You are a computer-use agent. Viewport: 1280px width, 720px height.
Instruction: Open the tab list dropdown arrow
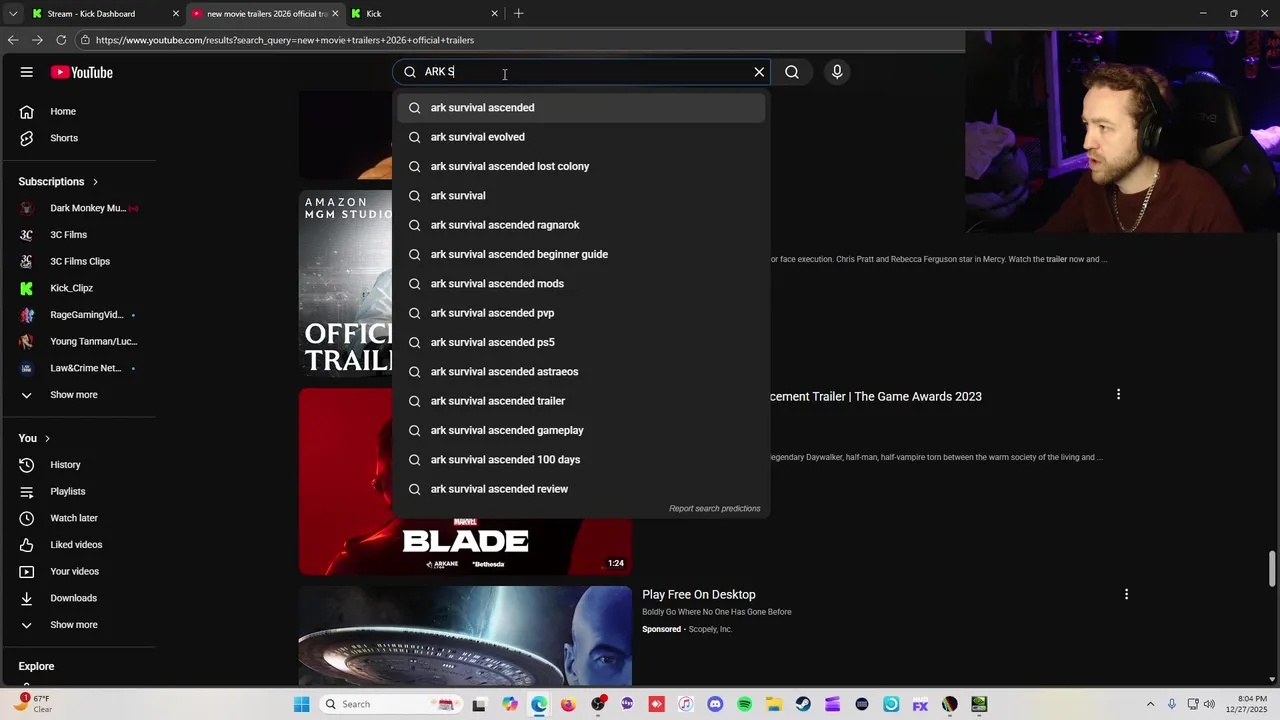click(12, 14)
